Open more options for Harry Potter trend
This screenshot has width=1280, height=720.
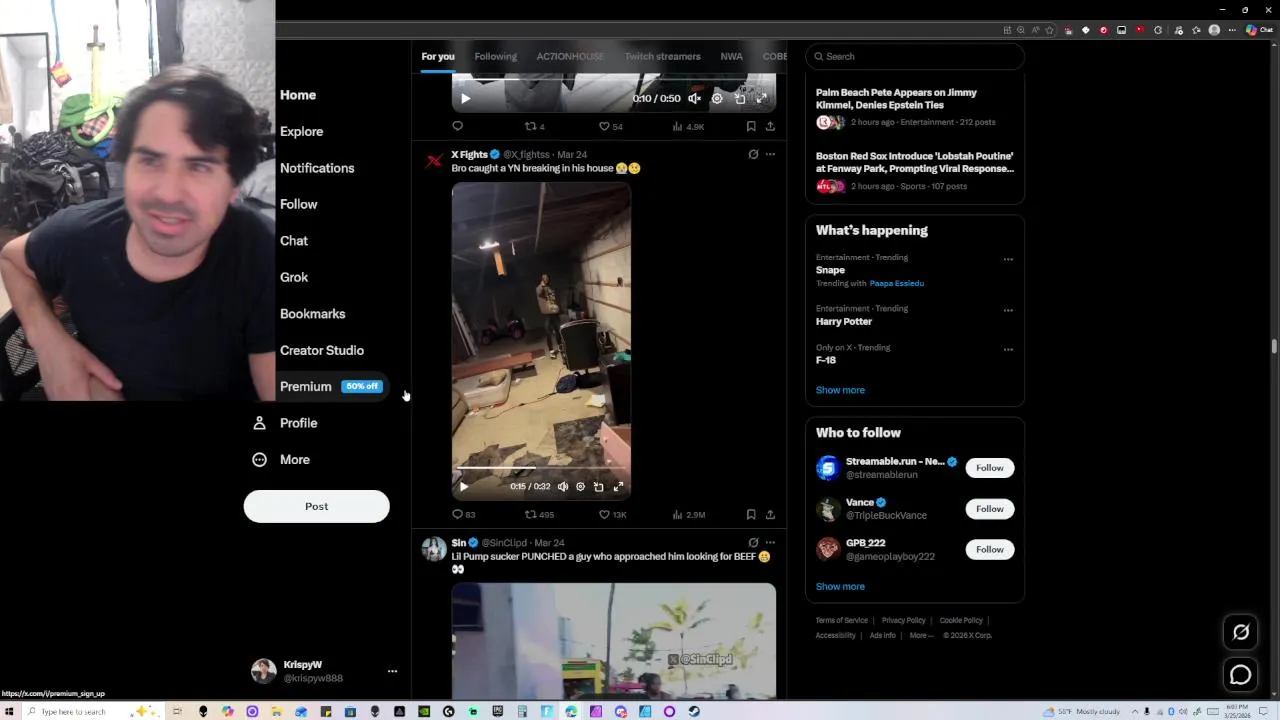[1008, 310]
